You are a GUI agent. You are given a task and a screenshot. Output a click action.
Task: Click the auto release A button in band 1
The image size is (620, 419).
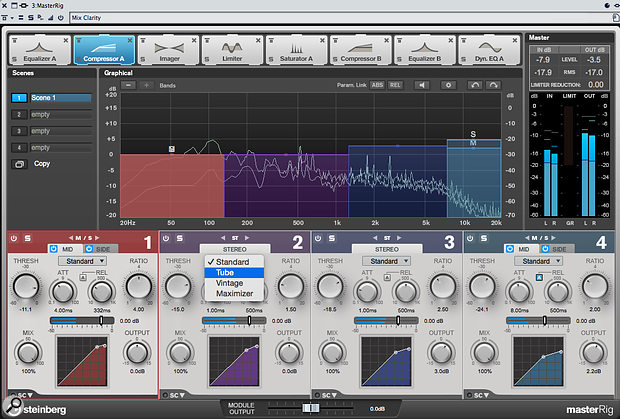point(83,277)
